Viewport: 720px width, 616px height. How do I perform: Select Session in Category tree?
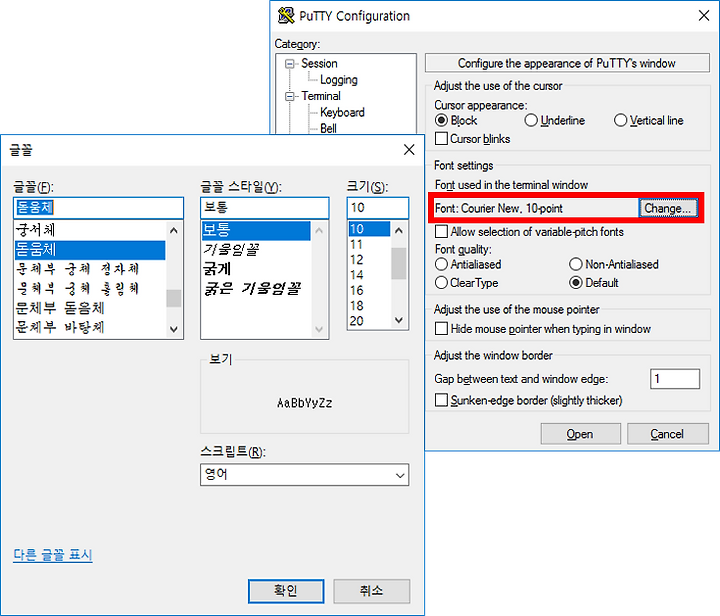pyautogui.click(x=319, y=63)
